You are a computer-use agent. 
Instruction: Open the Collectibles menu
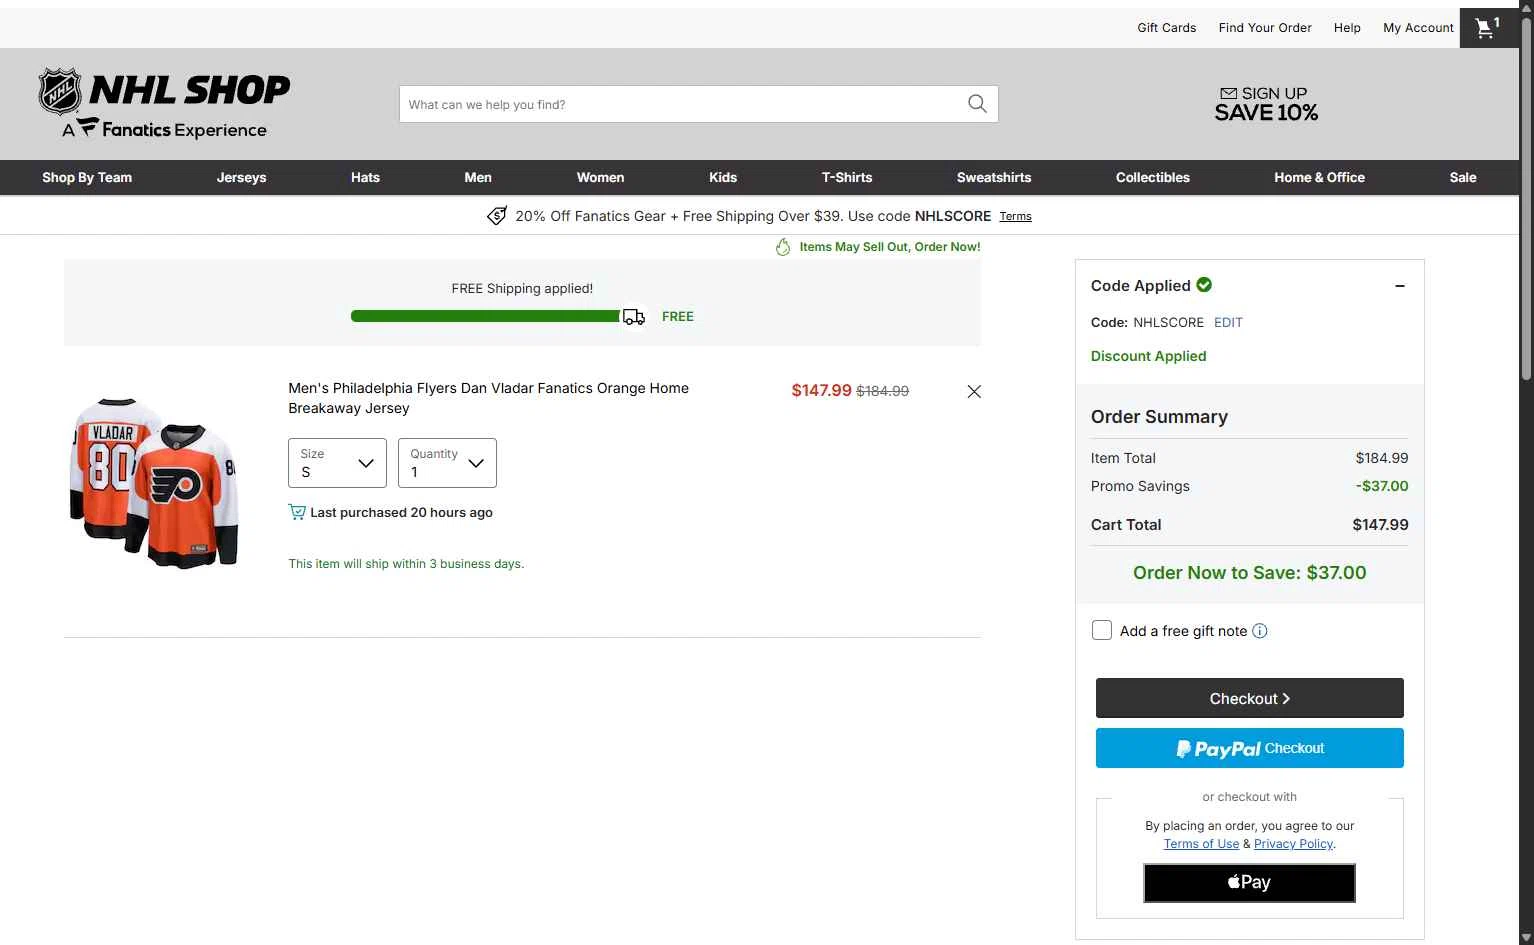point(1153,177)
